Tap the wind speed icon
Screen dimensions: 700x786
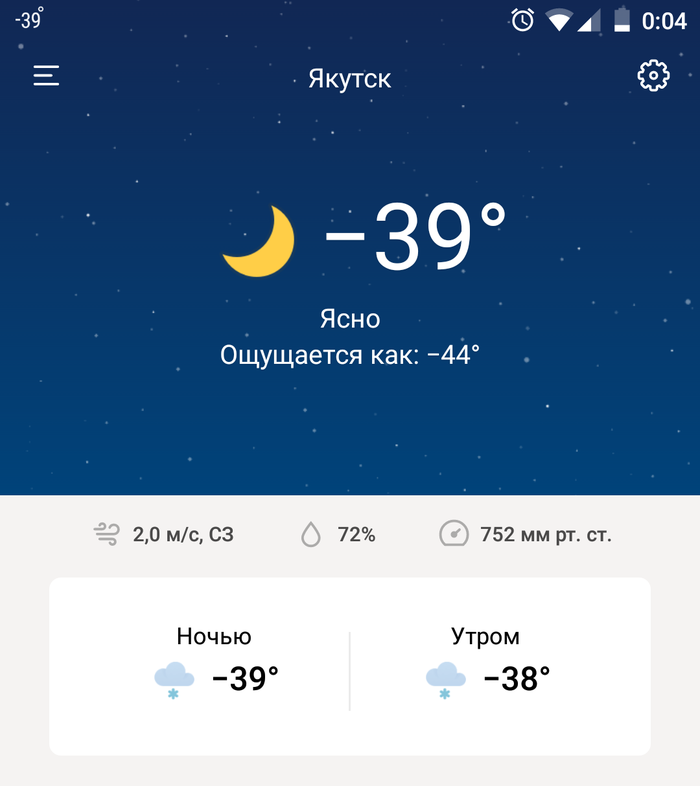107,534
